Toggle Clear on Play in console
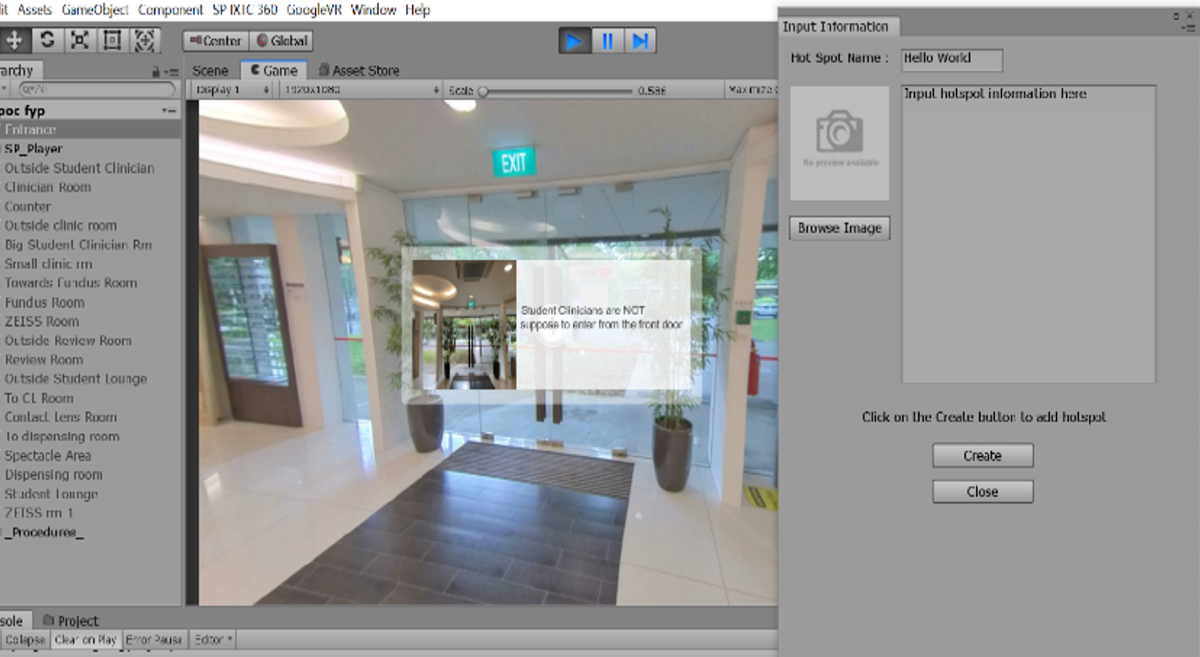 [x=86, y=640]
